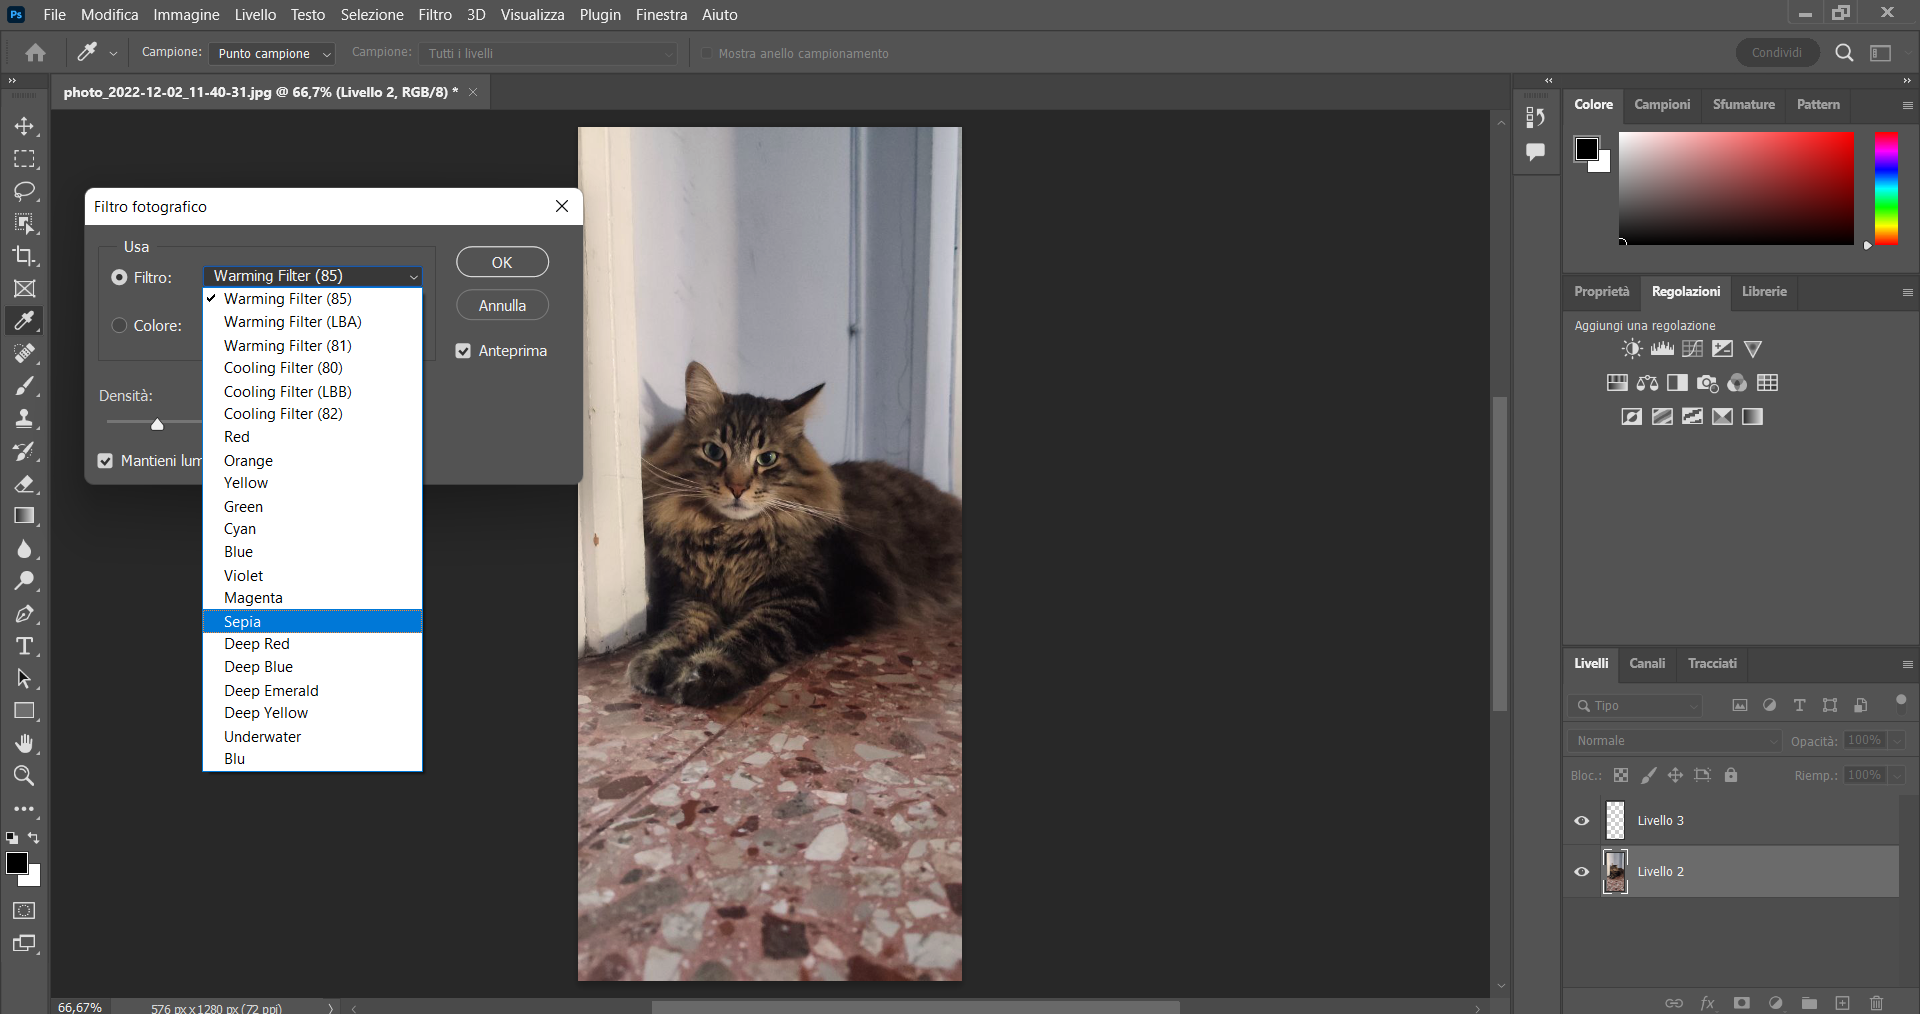Choose Sepia from the filter list
Screen dimensions: 1920x1014
[242, 622]
